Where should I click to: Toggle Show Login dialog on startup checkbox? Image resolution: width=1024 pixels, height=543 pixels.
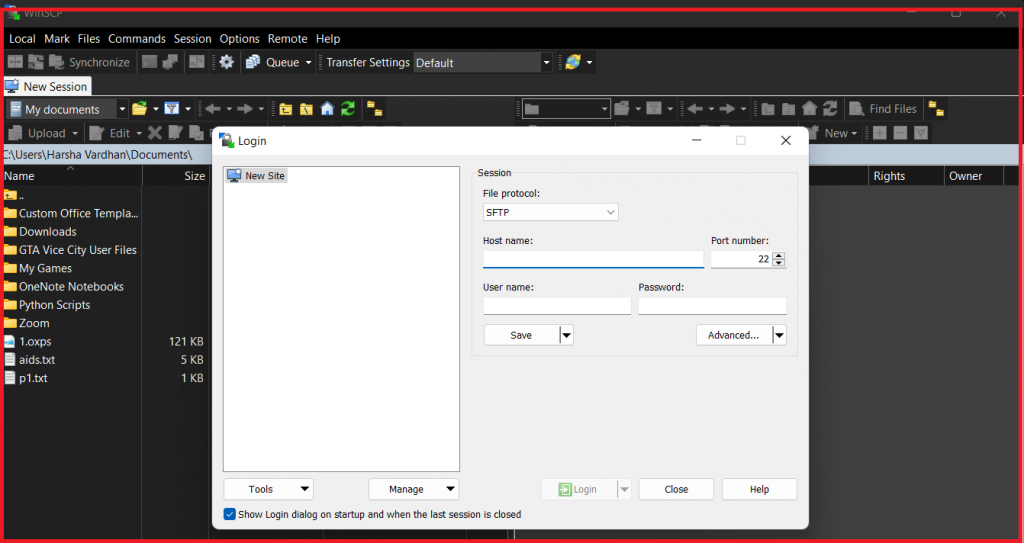[x=230, y=514]
